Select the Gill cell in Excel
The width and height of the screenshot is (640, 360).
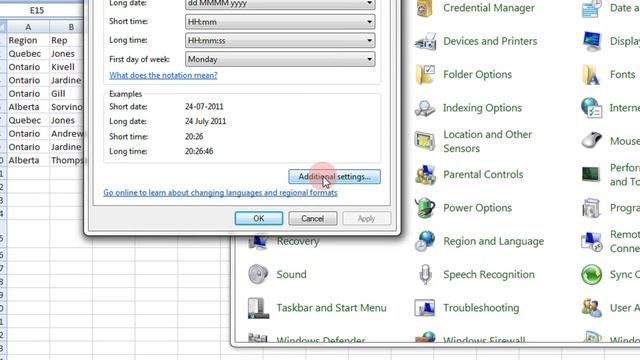tap(67, 93)
